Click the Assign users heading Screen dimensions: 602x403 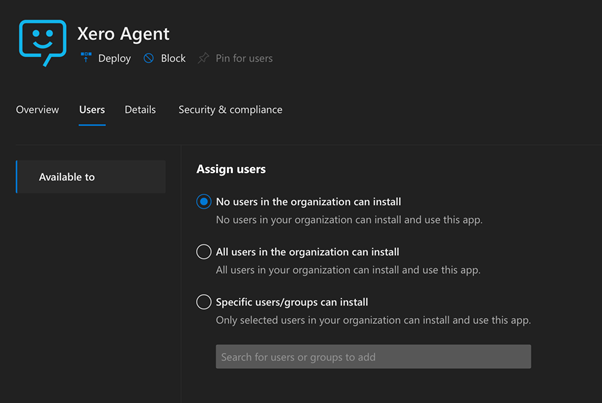point(231,169)
